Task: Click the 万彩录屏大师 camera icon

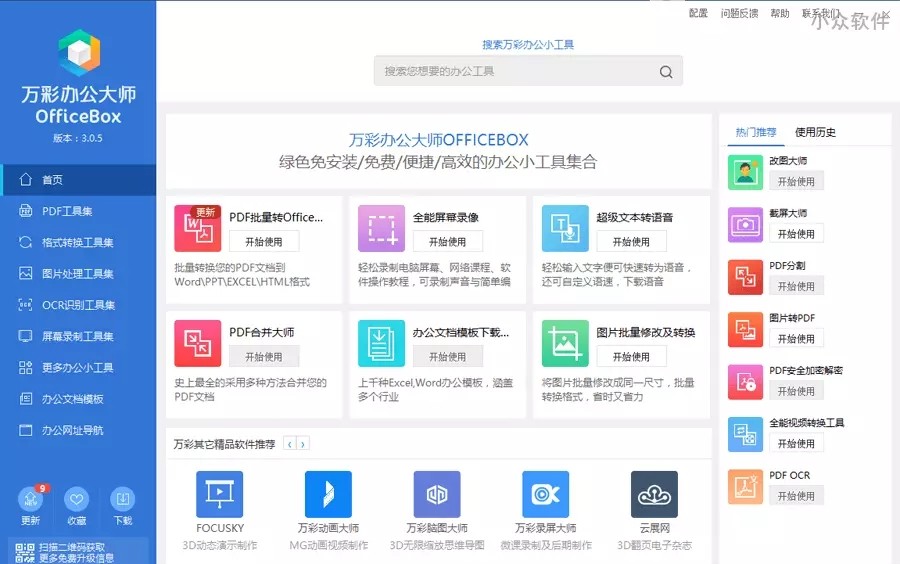Action: (545, 494)
